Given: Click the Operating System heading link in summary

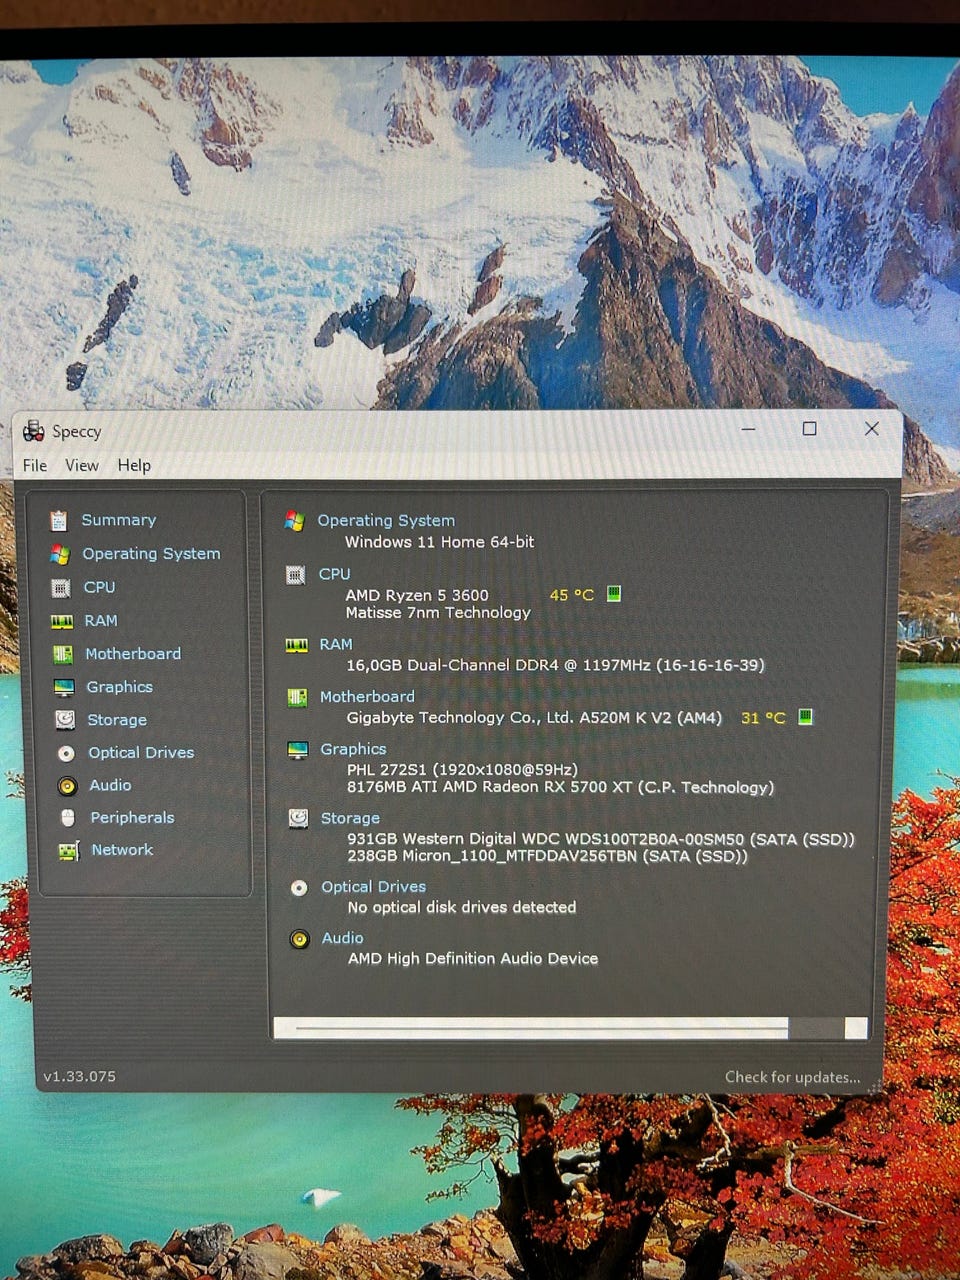Looking at the screenshot, I should click(386, 521).
